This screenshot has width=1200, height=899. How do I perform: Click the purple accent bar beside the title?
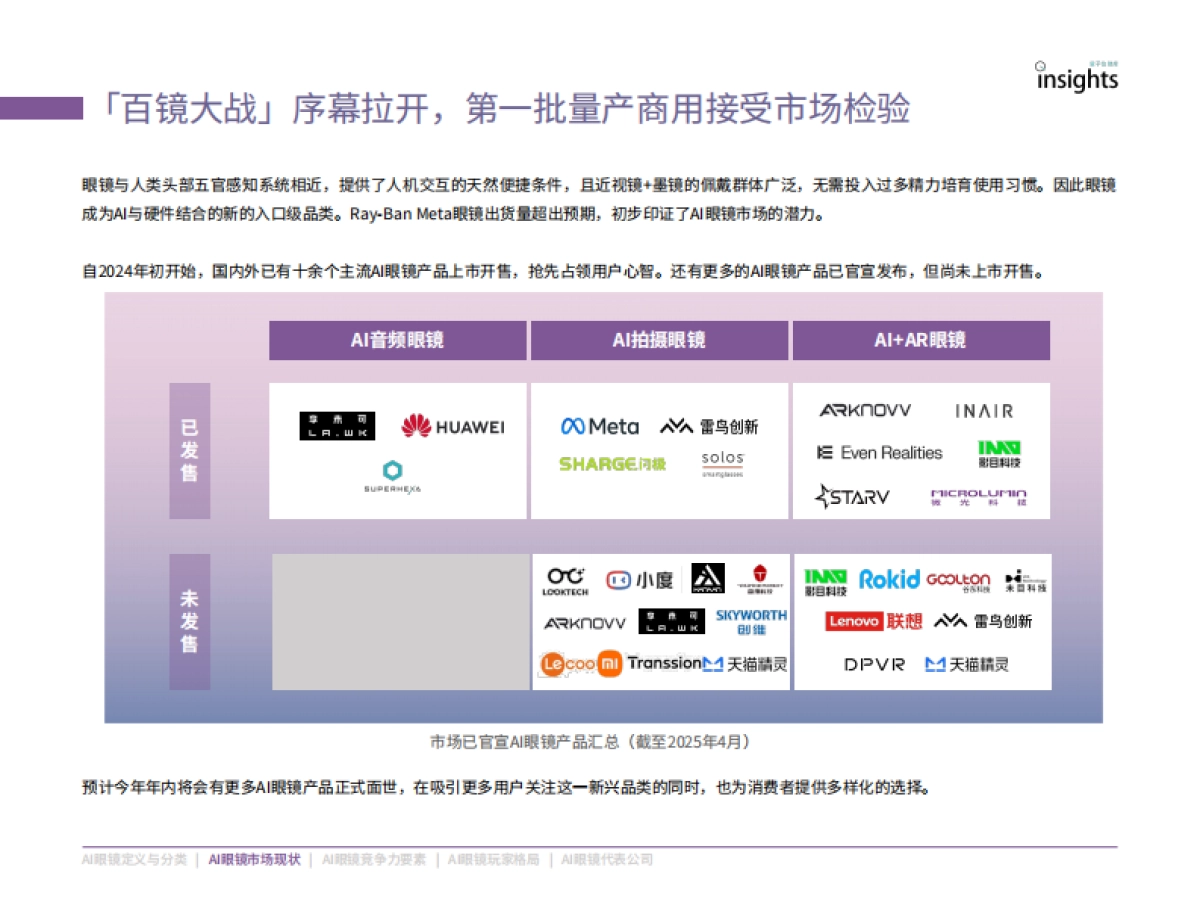pyautogui.click(x=43, y=110)
